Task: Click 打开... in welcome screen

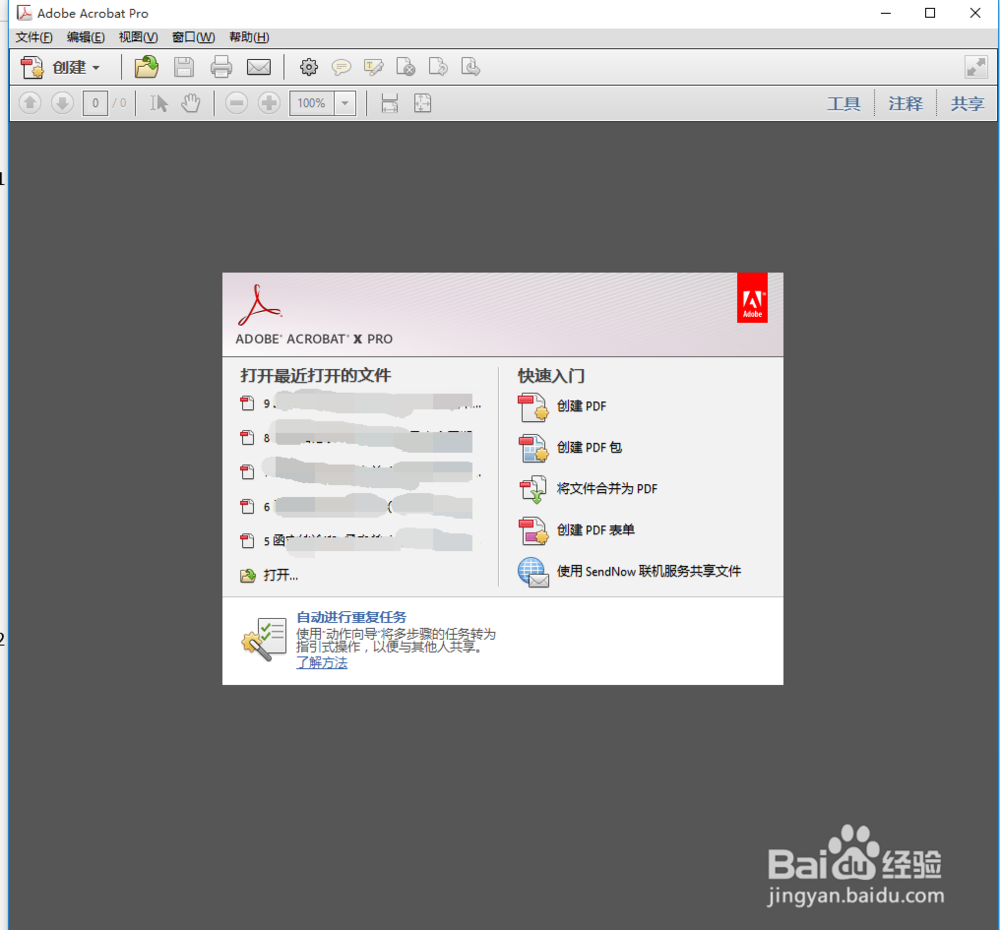Action: click(269, 575)
